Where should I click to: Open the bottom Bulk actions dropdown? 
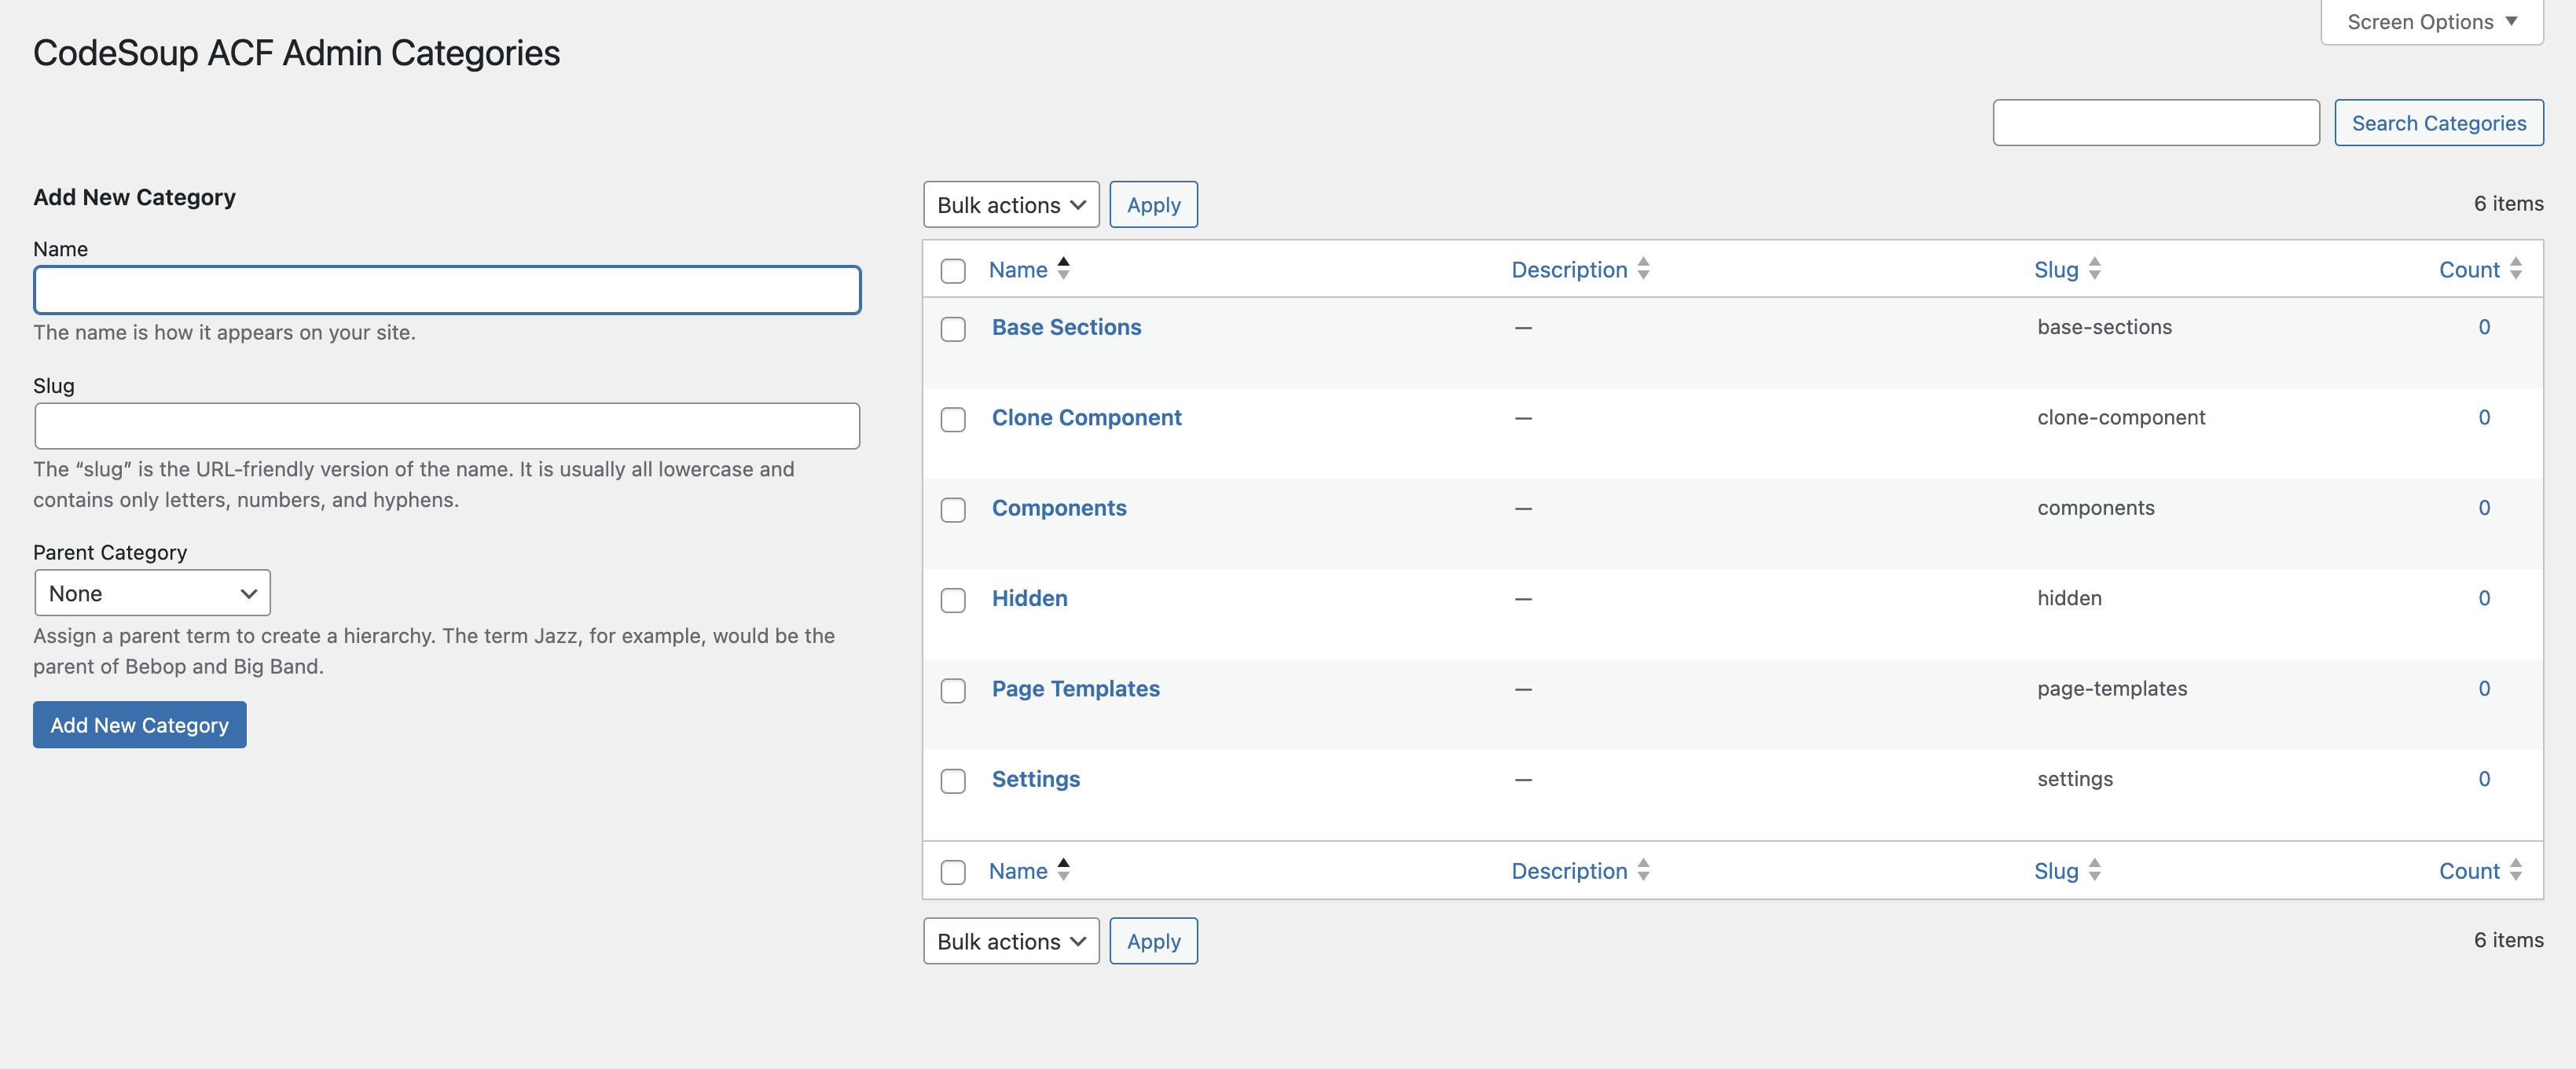click(x=1010, y=941)
